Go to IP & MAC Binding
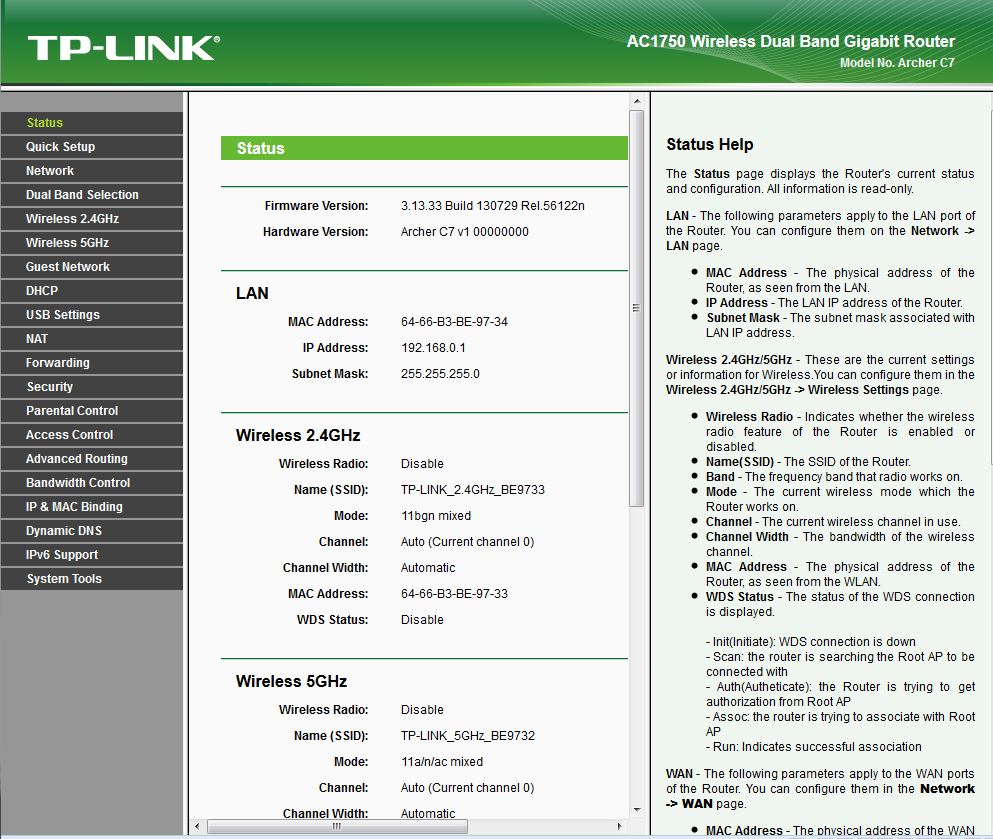This screenshot has height=839, width=993. point(92,507)
